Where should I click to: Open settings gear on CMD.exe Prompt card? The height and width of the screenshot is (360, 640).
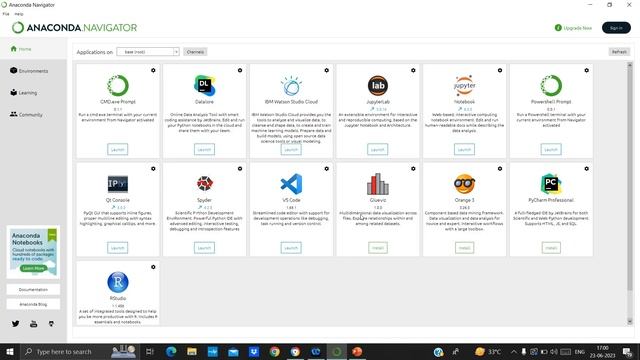153,70
